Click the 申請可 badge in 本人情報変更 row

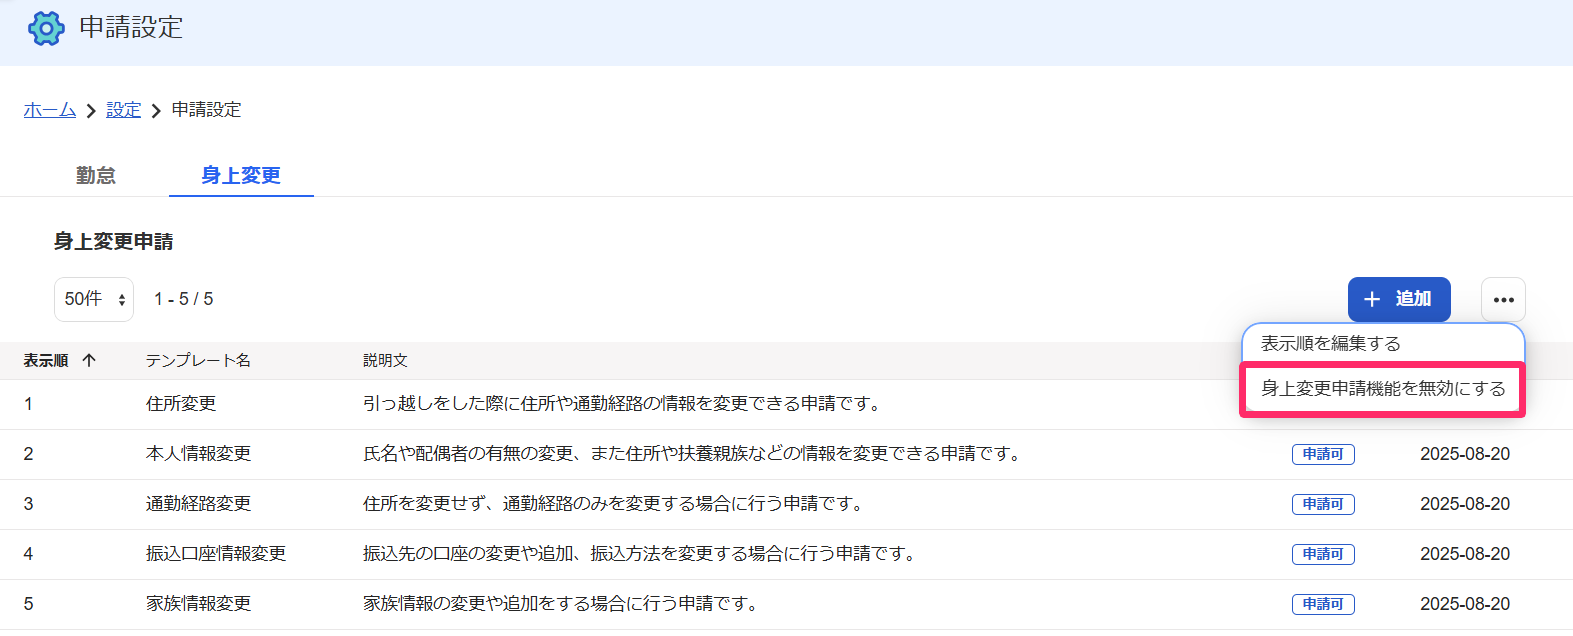1323,454
